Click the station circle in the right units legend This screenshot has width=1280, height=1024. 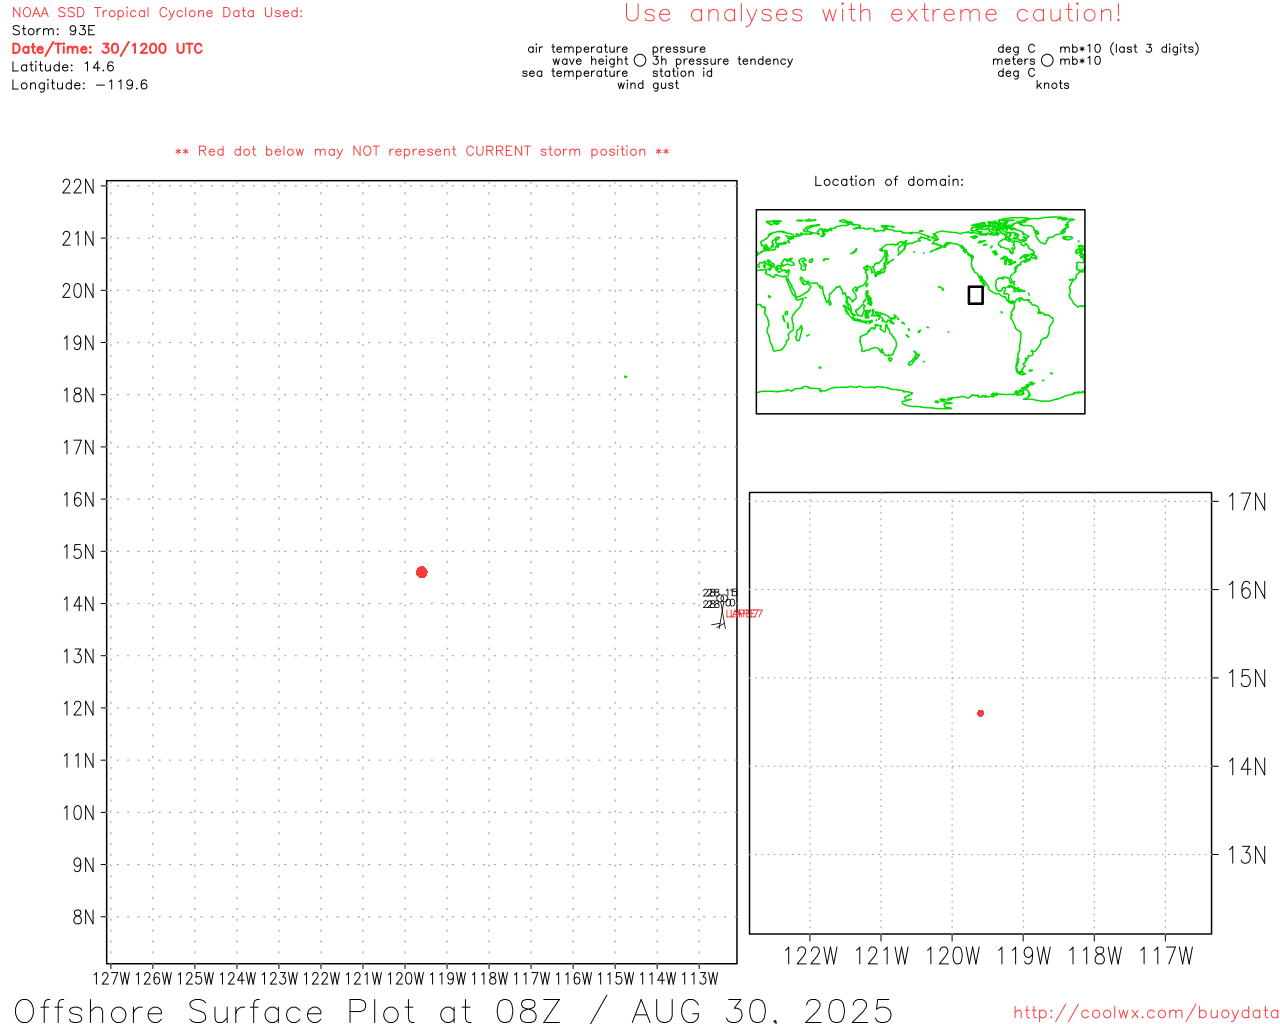[1047, 61]
